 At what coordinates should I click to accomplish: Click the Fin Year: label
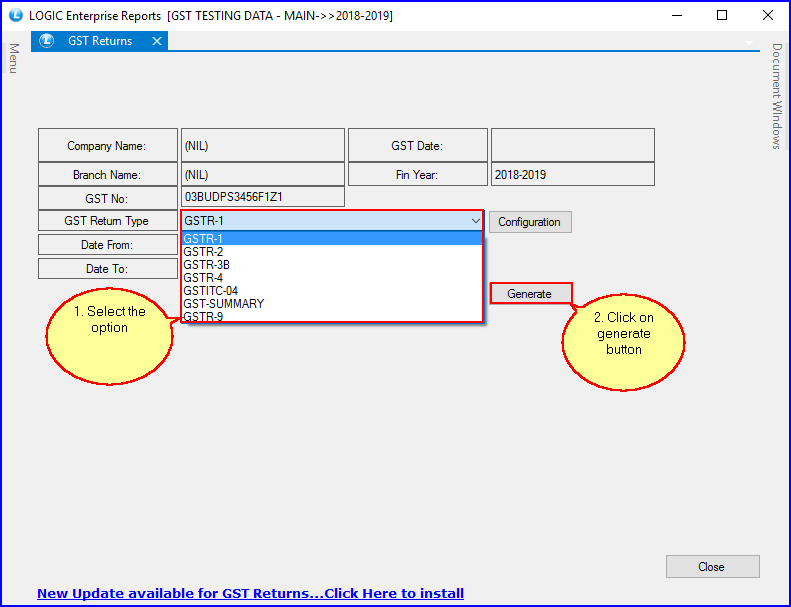418,175
